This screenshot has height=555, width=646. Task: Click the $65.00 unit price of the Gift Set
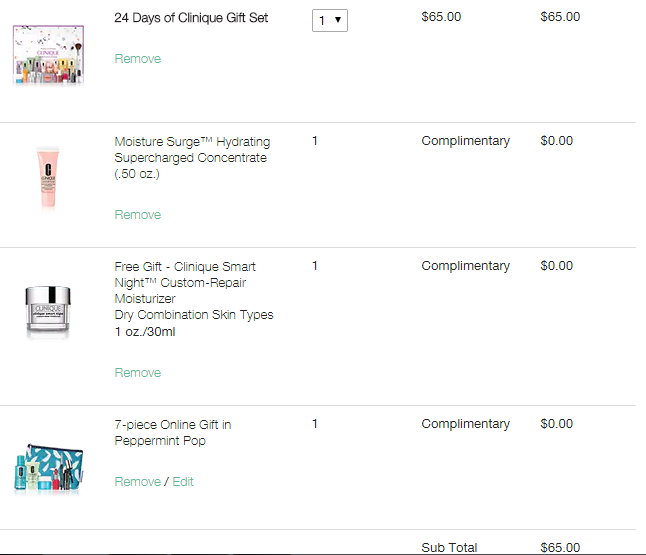[x=439, y=17]
